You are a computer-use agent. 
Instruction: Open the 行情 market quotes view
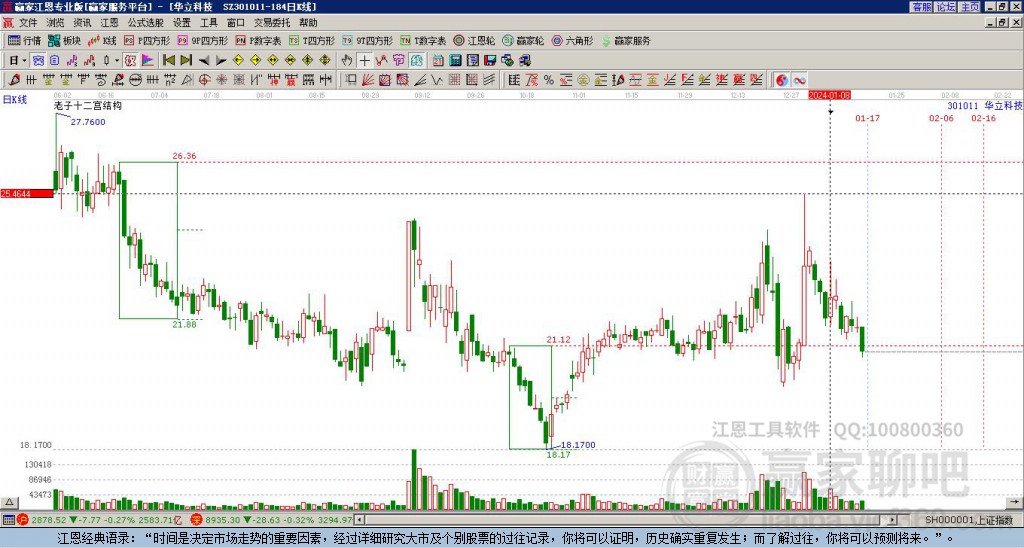[x=24, y=40]
